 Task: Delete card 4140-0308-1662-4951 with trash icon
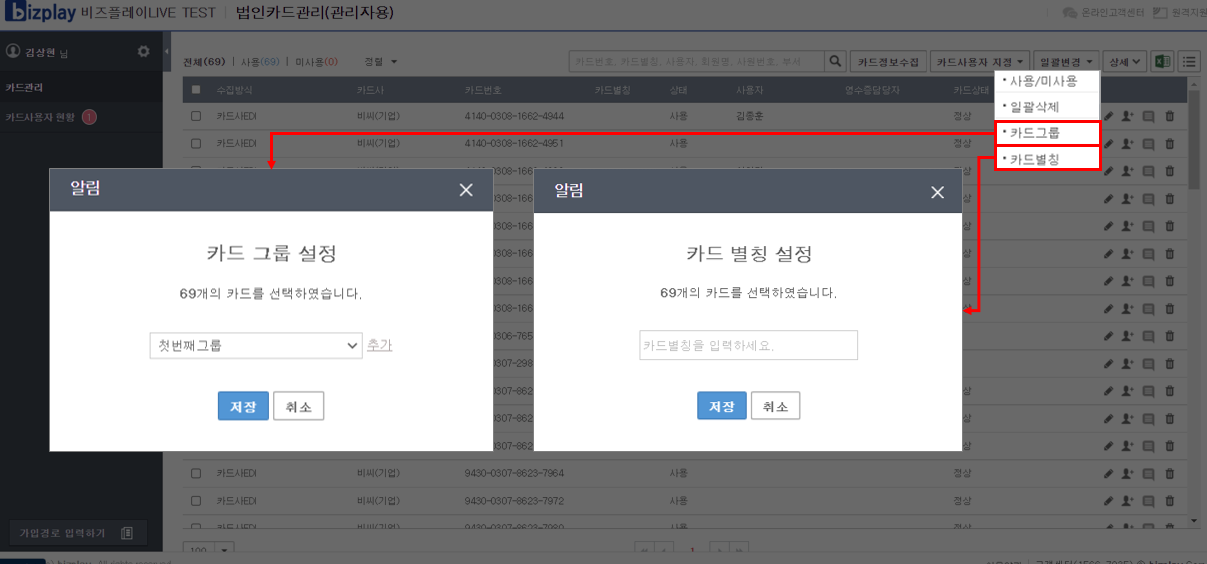pos(1170,144)
